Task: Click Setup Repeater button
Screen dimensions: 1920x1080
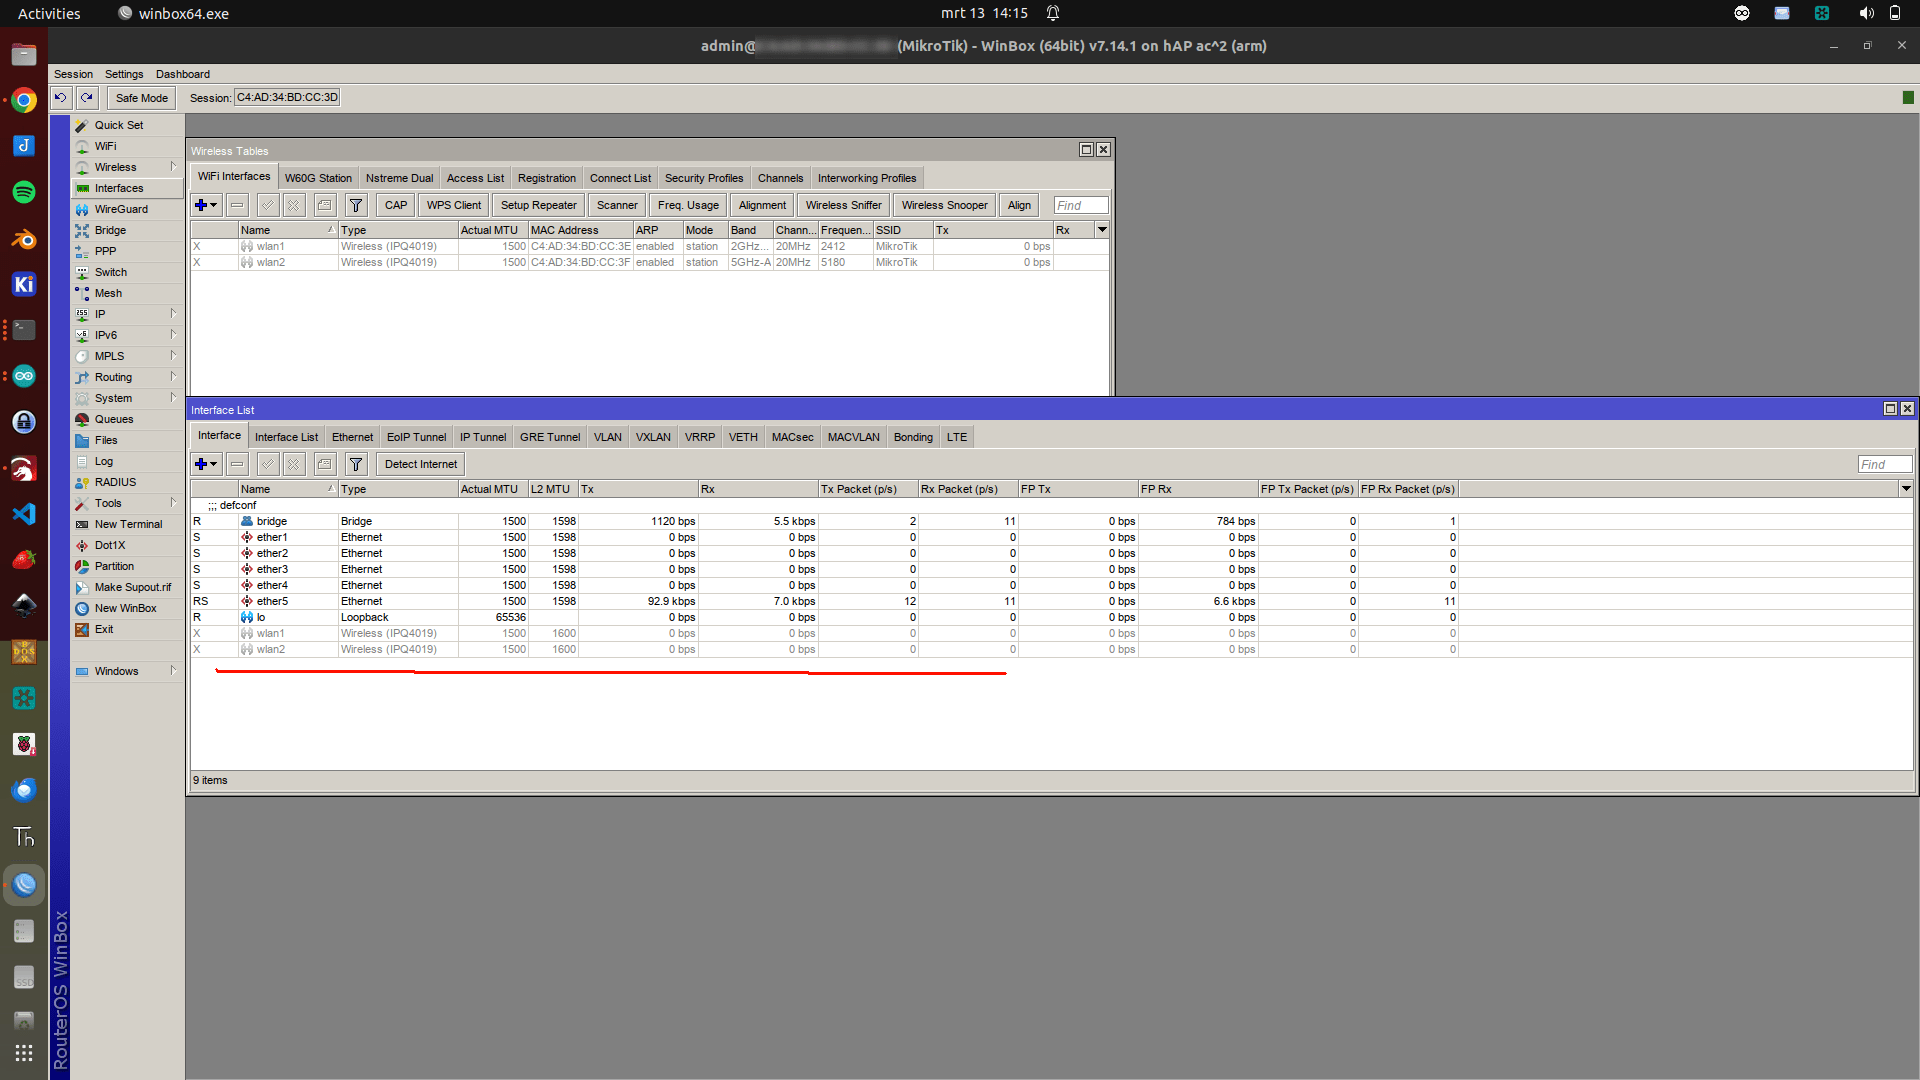Action: (539, 205)
